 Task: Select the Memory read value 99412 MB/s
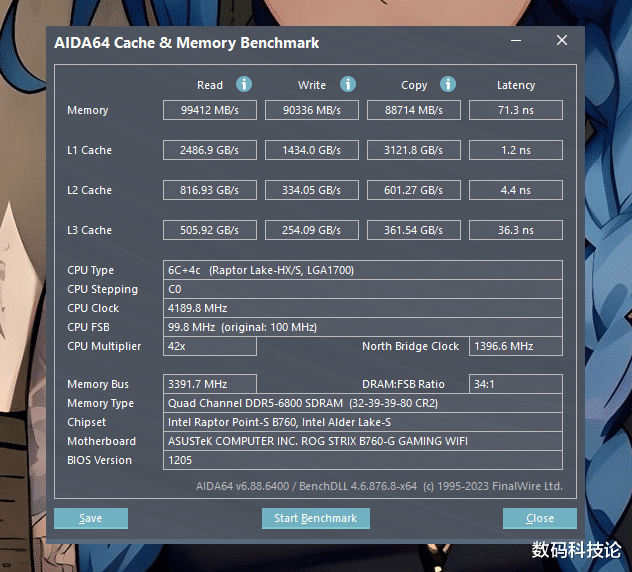pyautogui.click(x=210, y=110)
